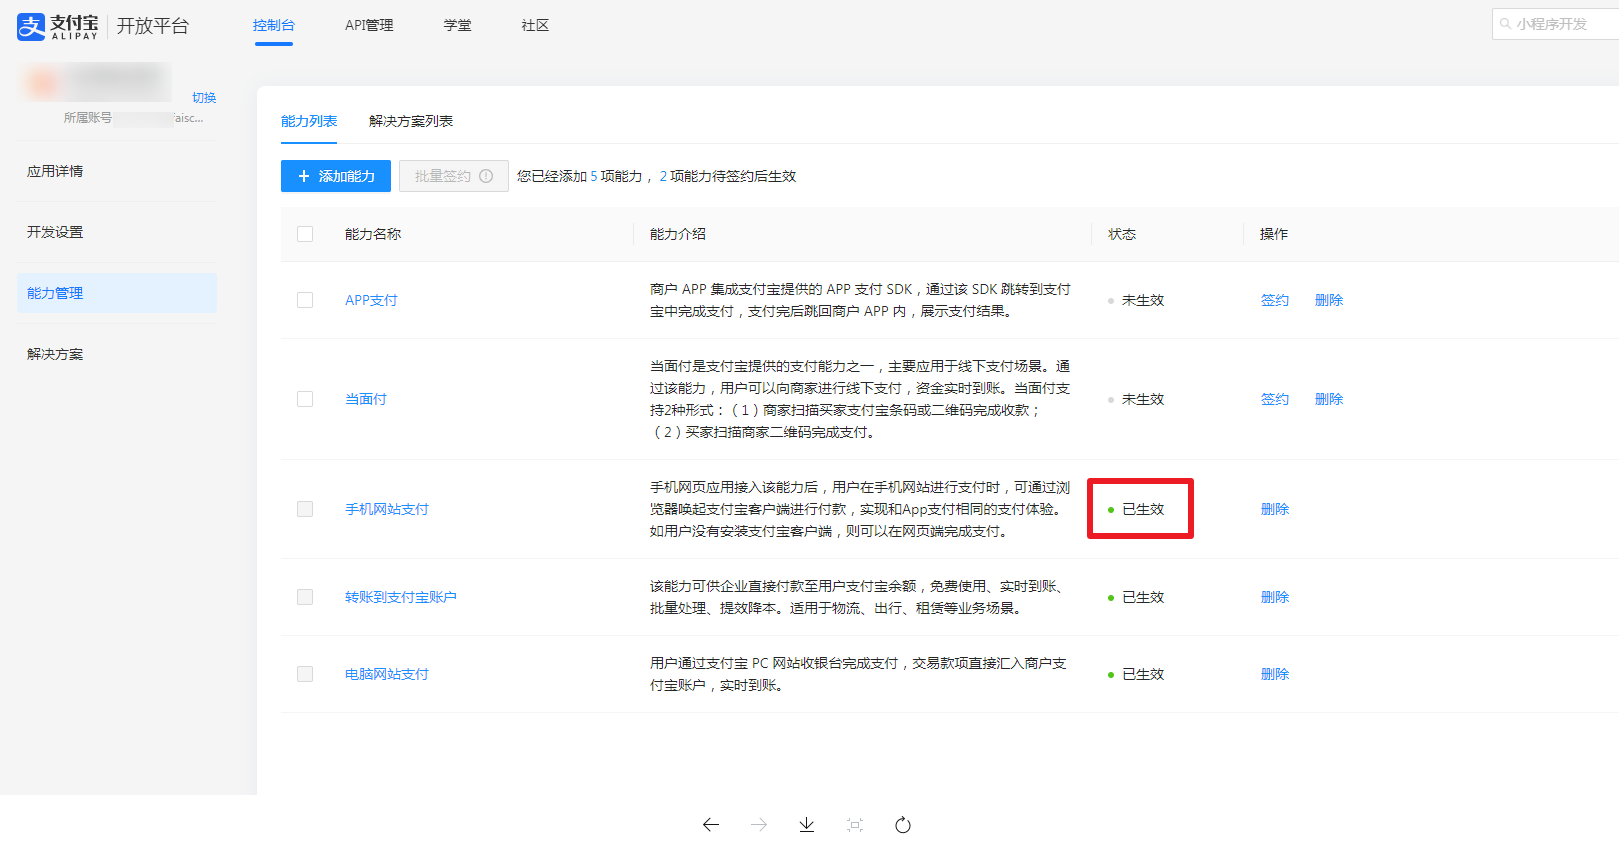Click the fit-to-screen icon
This screenshot has height=846, width=1619.
pyautogui.click(x=855, y=825)
